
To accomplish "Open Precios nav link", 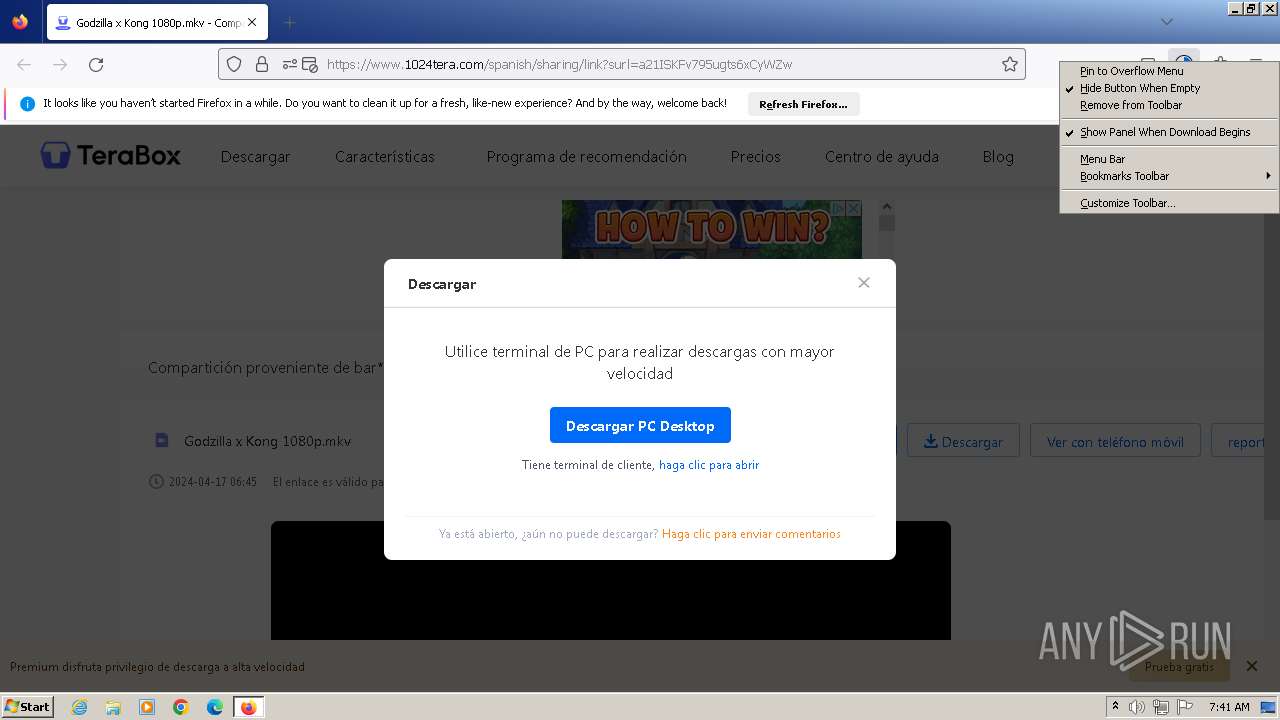I will (755, 157).
